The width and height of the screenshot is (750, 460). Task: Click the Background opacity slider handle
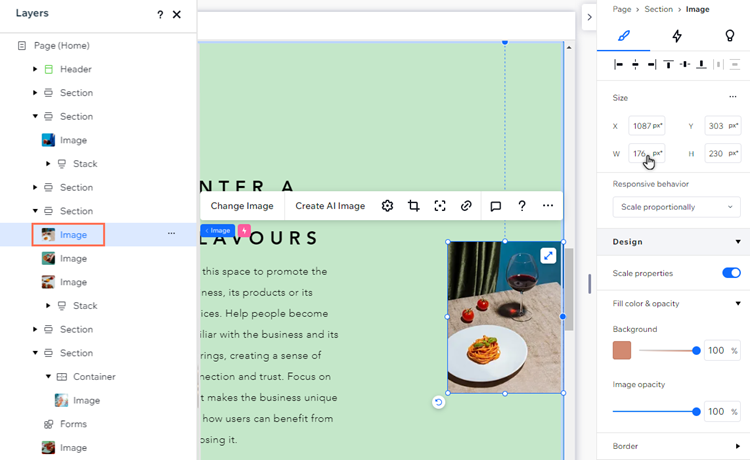[696, 350]
